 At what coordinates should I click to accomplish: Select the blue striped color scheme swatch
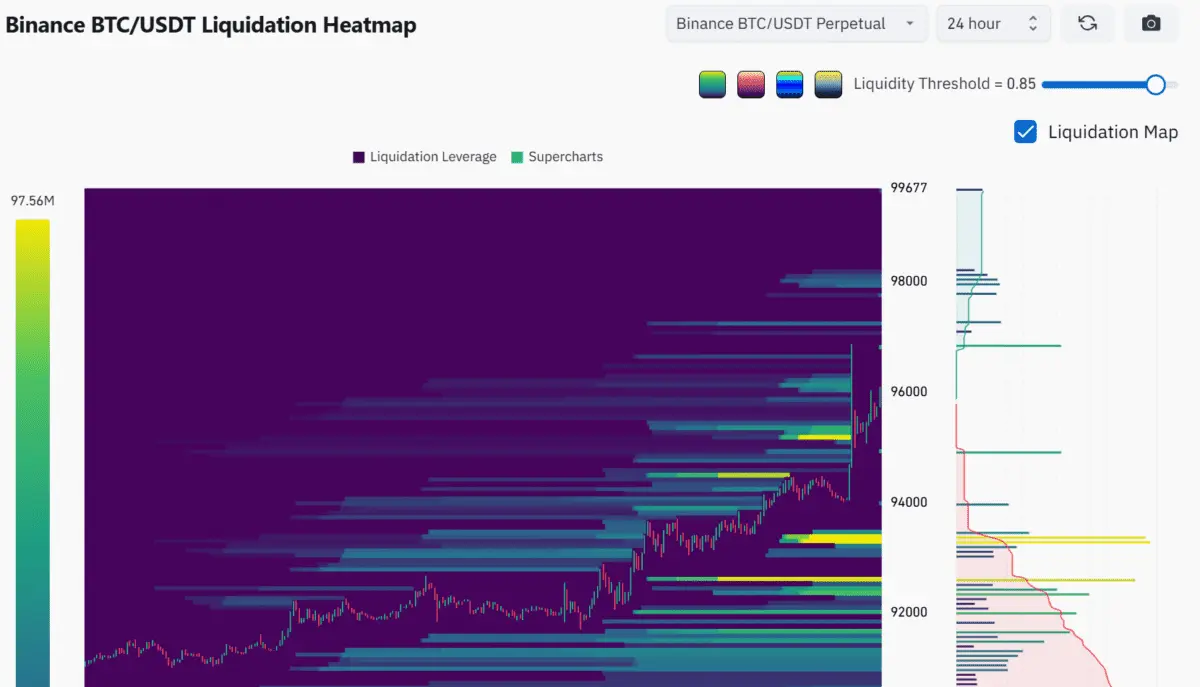point(790,85)
